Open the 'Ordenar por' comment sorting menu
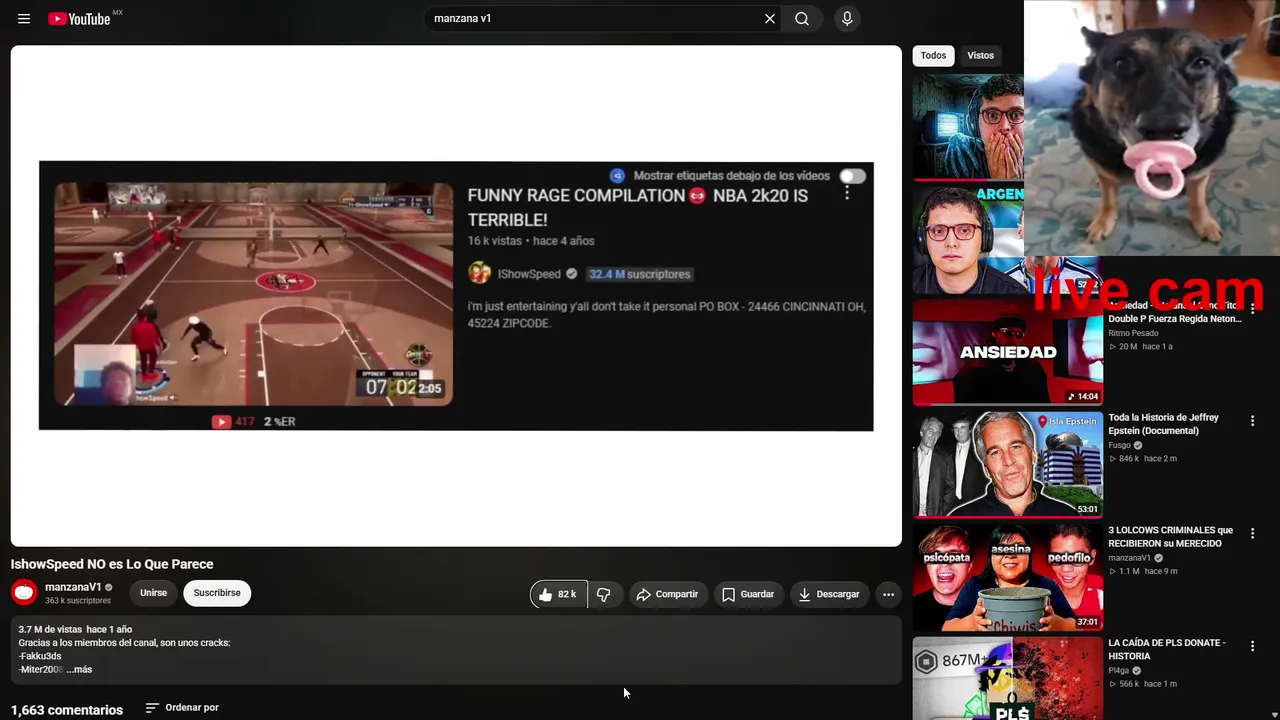Viewport: 1280px width, 720px height. [x=182, y=708]
